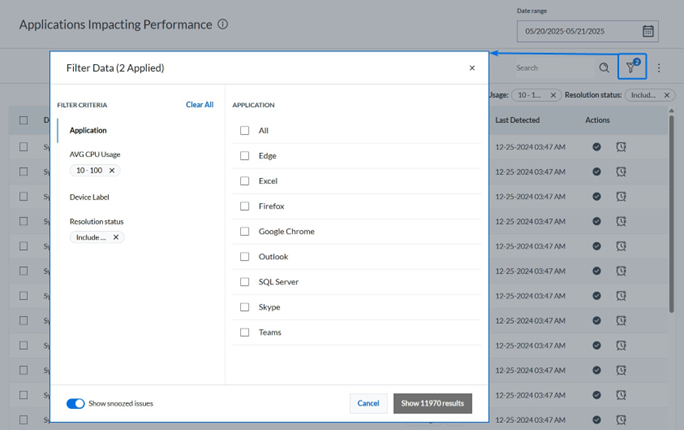684x430 pixels.
Task: Click the Show 11970 results button
Action: pos(432,403)
